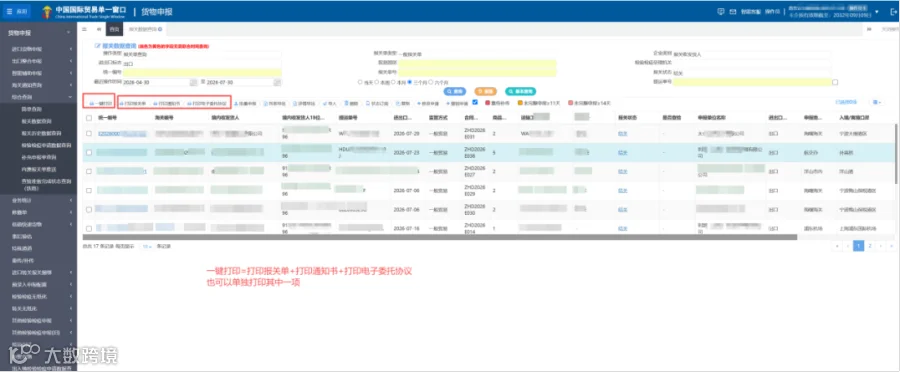Click the blue 查询 search button

coord(455,91)
